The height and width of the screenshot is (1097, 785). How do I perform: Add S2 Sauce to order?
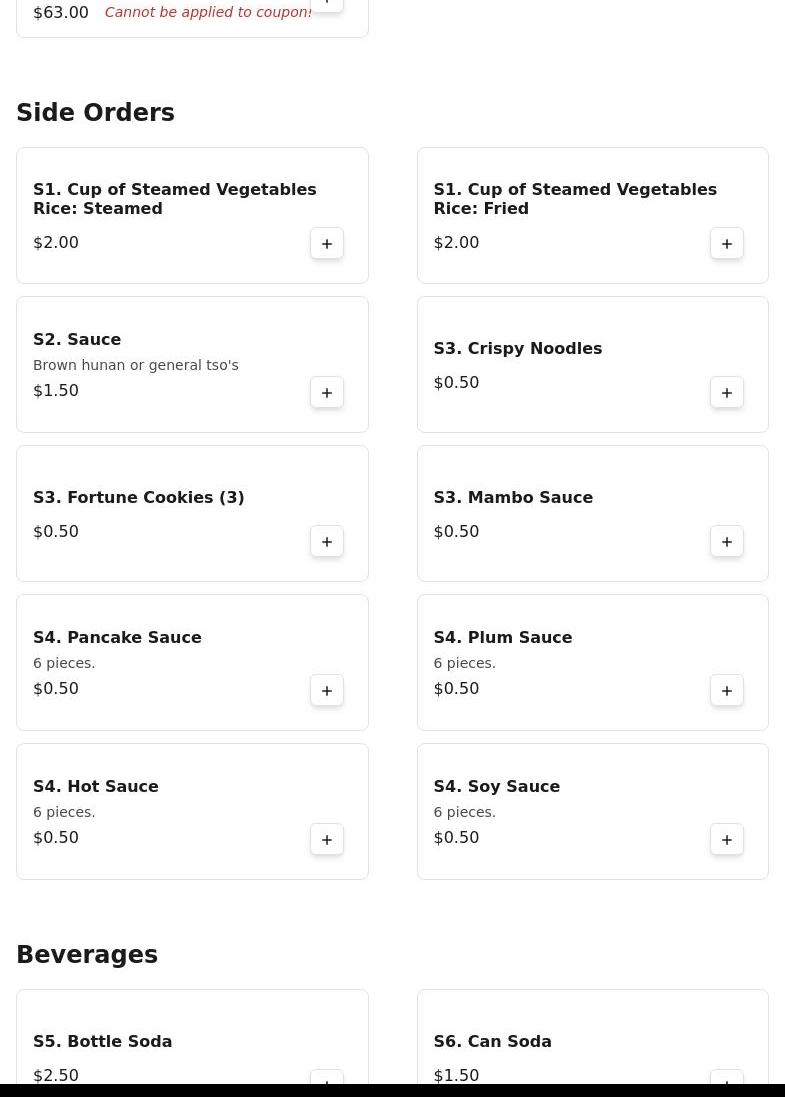point(327,392)
